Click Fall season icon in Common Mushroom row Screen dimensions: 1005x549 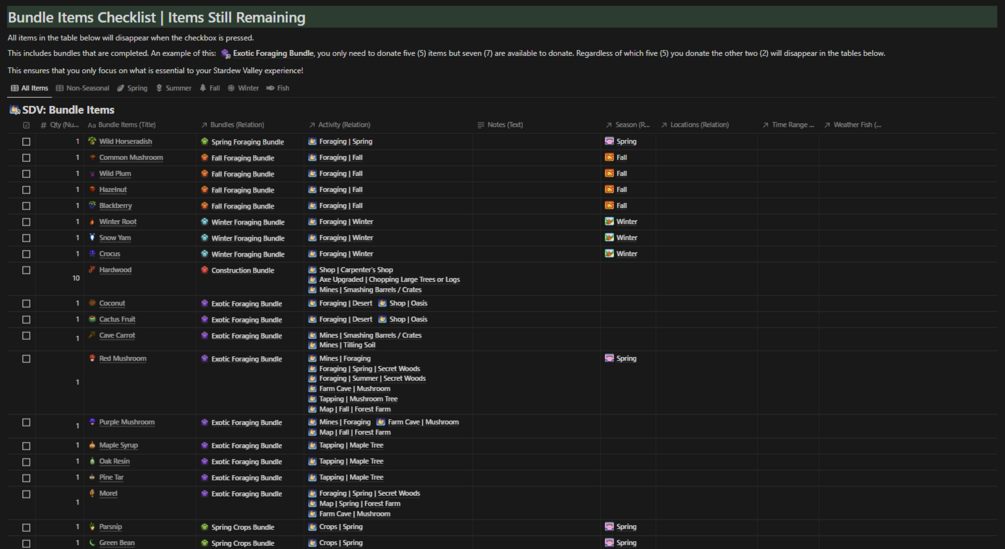(x=609, y=157)
